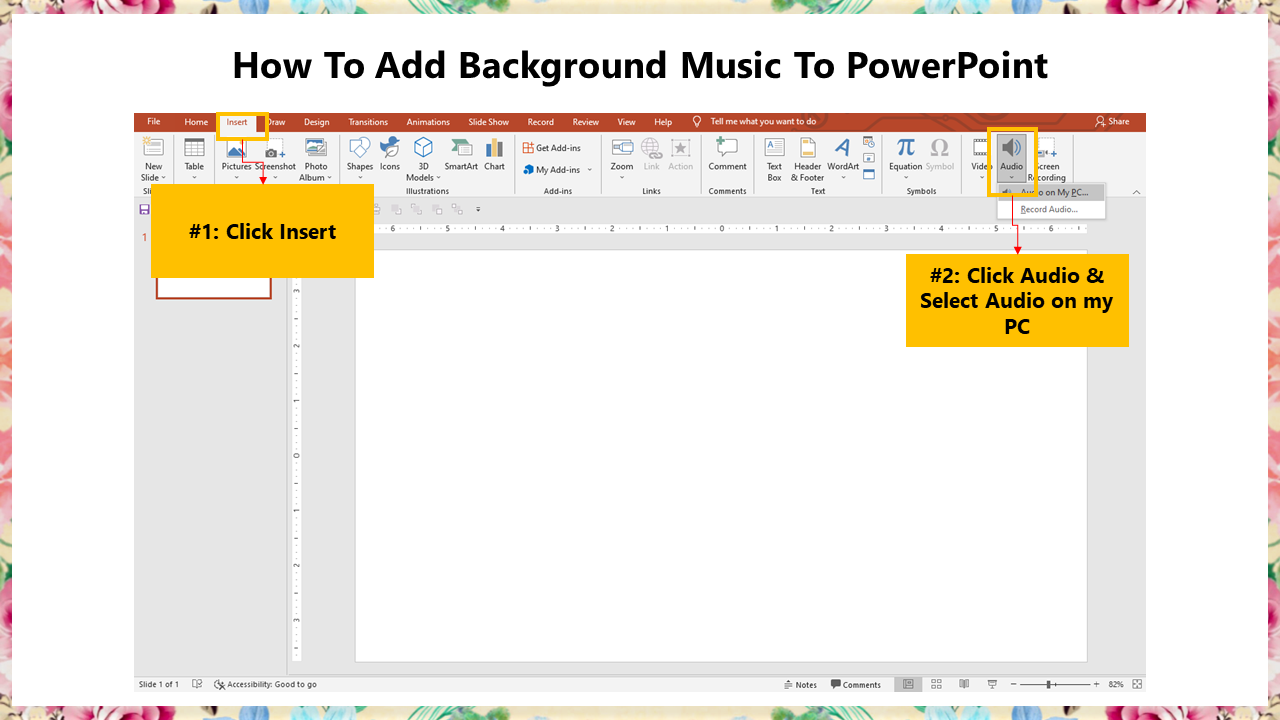Expand the Zoom dropdown arrow in Links

click(x=622, y=178)
